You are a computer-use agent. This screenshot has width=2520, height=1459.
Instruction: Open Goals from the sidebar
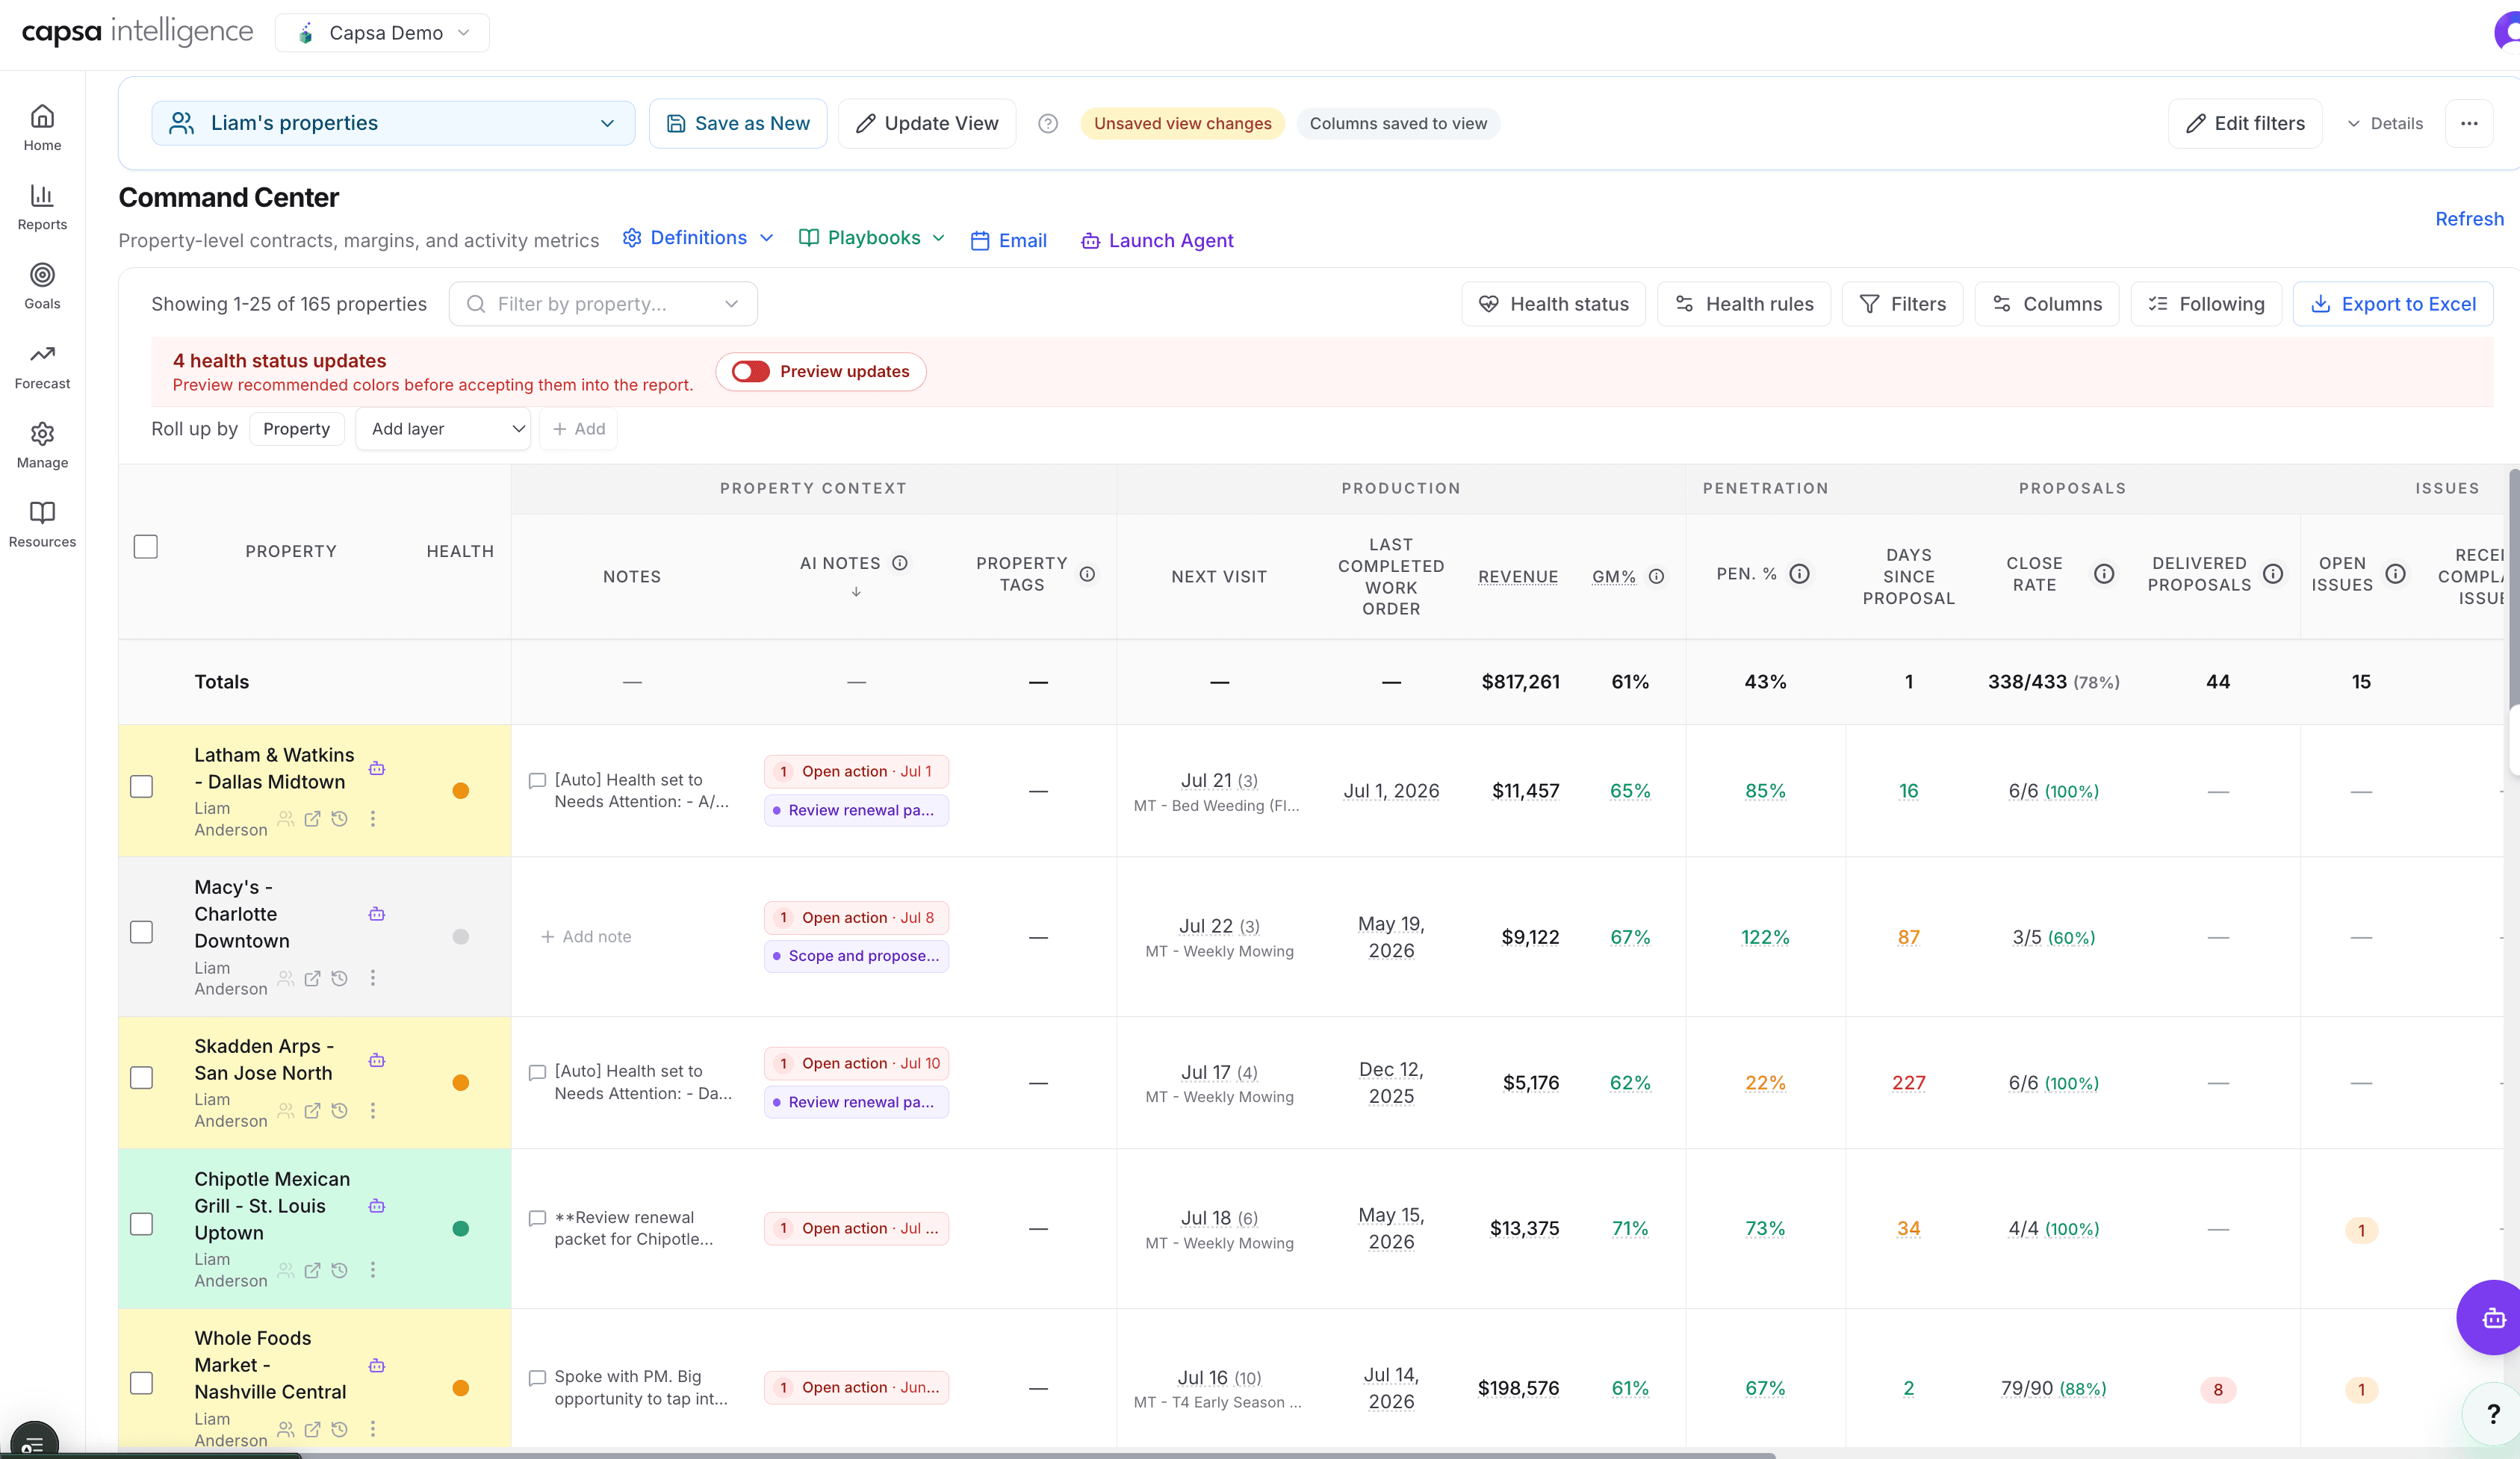(x=42, y=286)
